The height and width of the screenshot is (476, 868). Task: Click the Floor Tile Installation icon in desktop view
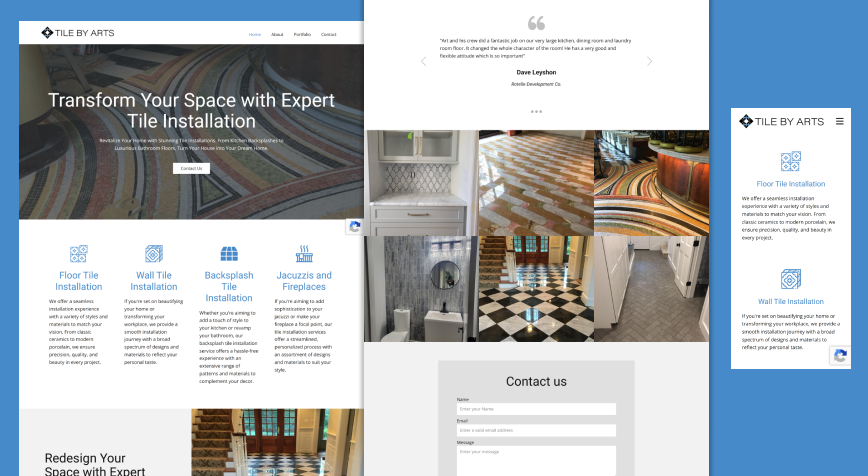pos(79,254)
